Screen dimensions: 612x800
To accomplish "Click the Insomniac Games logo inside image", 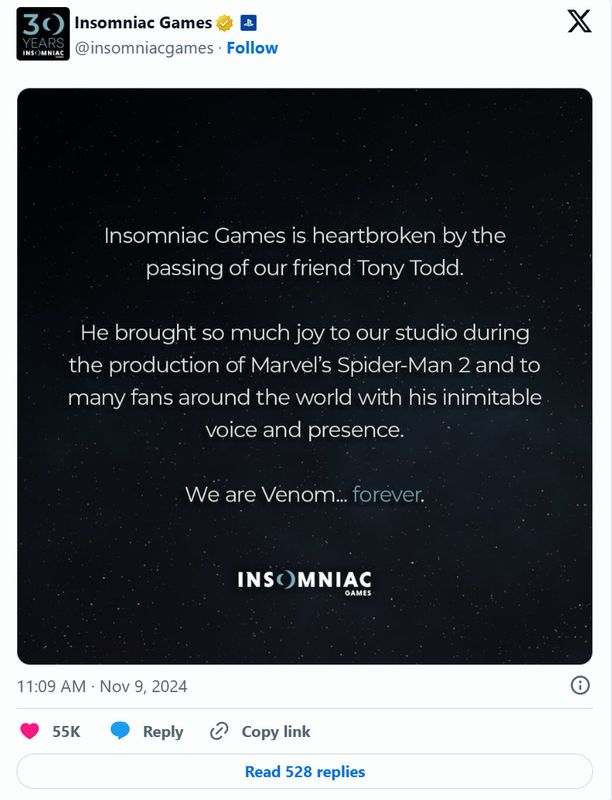I will [x=305, y=581].
